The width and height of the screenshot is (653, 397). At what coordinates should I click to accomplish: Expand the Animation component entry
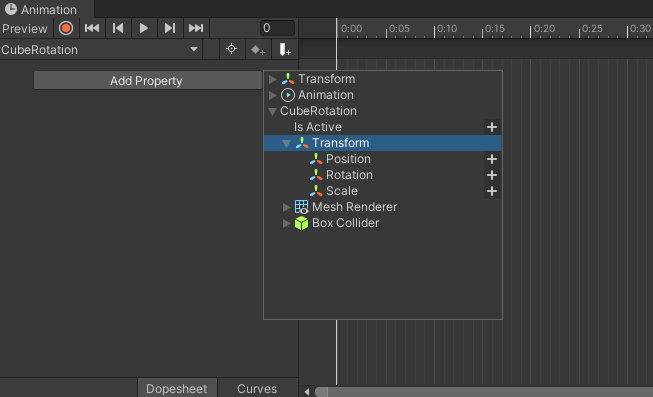(272, 95)
